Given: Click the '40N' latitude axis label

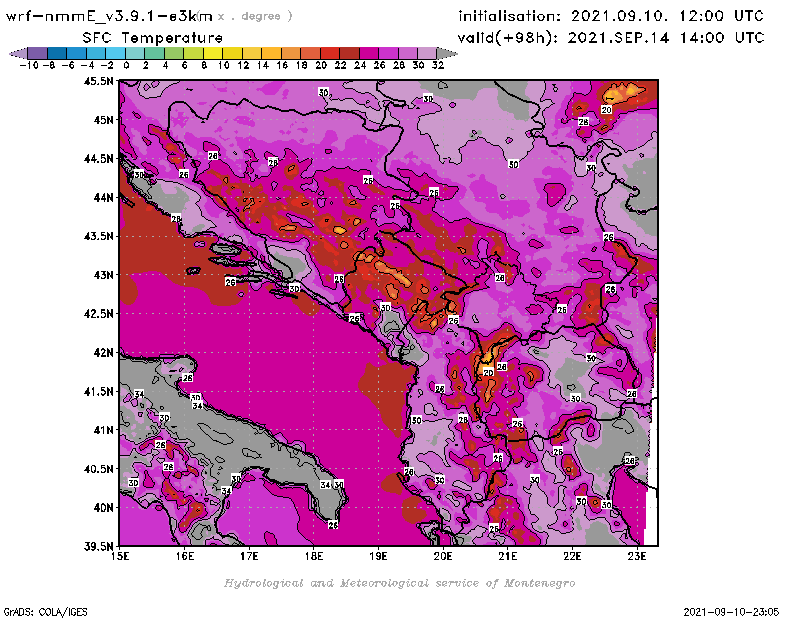Looking at the screenshot, I should pos(103,508).
